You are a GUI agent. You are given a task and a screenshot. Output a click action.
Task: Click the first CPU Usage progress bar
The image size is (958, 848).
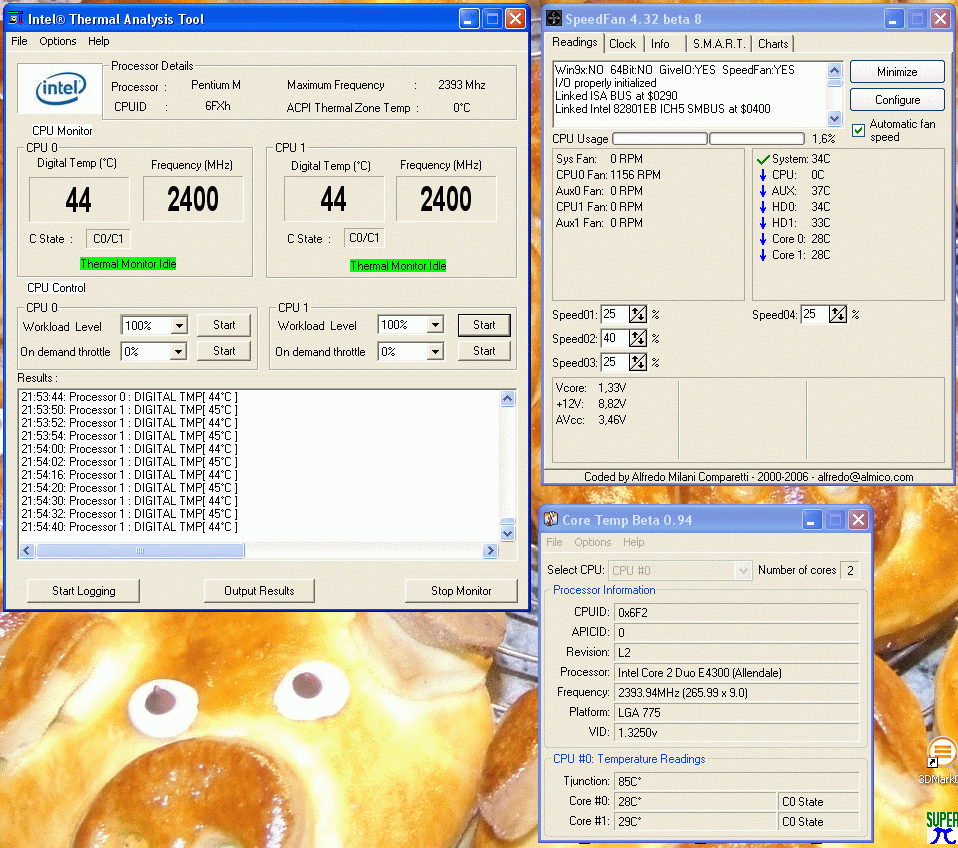point(660,139)
